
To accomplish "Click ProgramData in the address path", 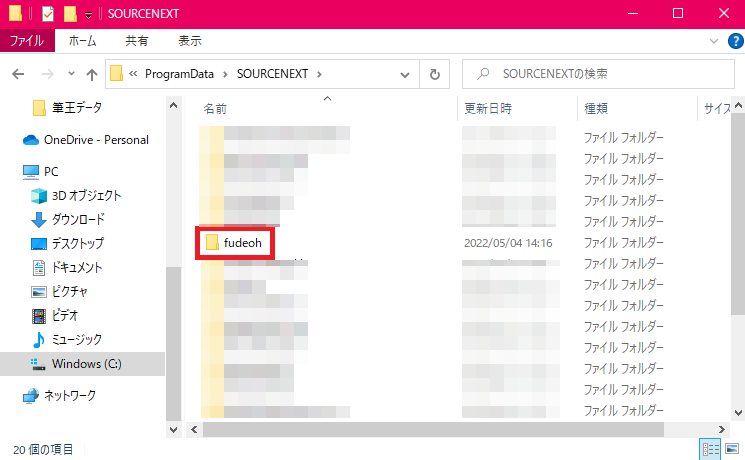I will point(179,74).
